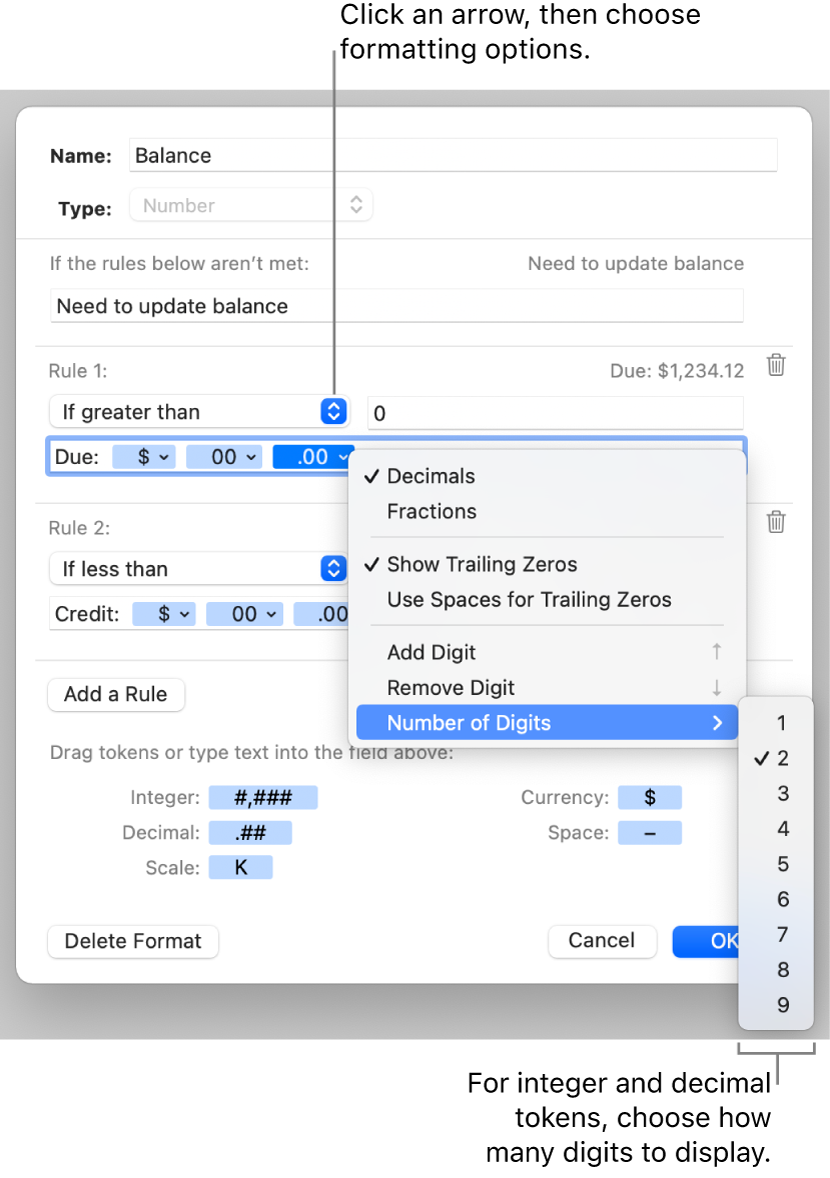Click the Currency $ token

click(650, 797)
